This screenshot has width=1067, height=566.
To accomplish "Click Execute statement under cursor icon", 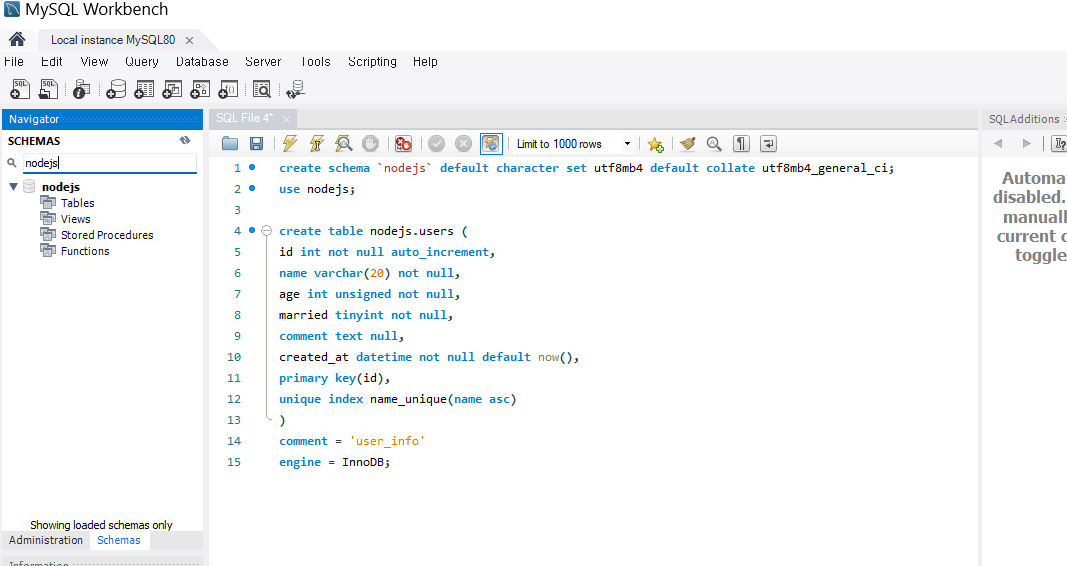I will [316, 144].
